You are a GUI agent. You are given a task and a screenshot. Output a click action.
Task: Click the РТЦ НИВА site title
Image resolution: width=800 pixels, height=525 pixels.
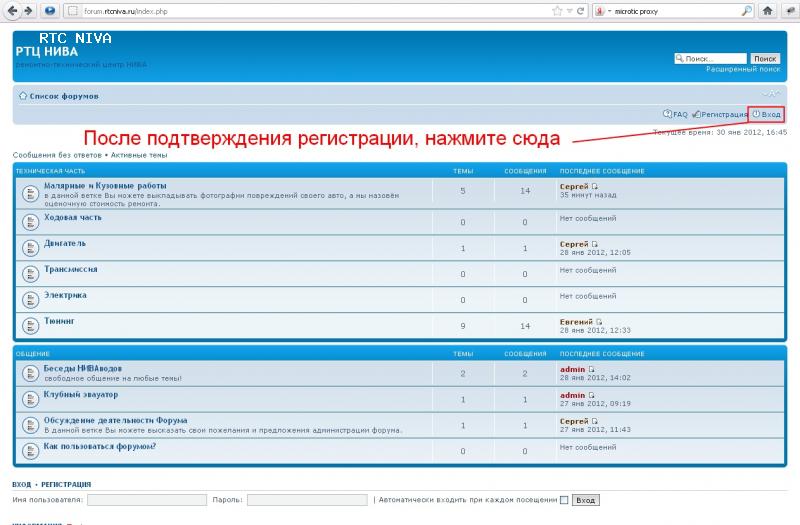[x=46, y=52]
